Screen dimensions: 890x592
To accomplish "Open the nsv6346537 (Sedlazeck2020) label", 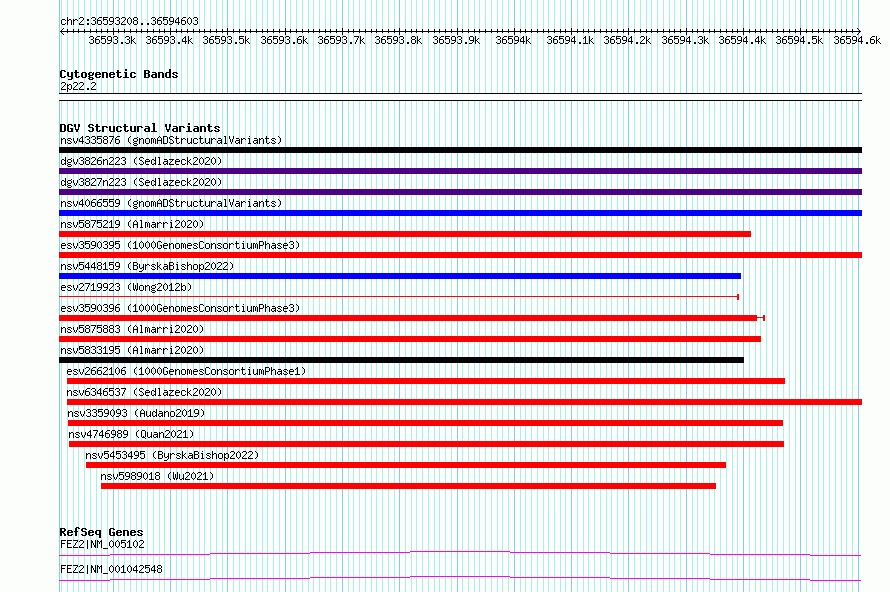I will click(x=144, y=392).
